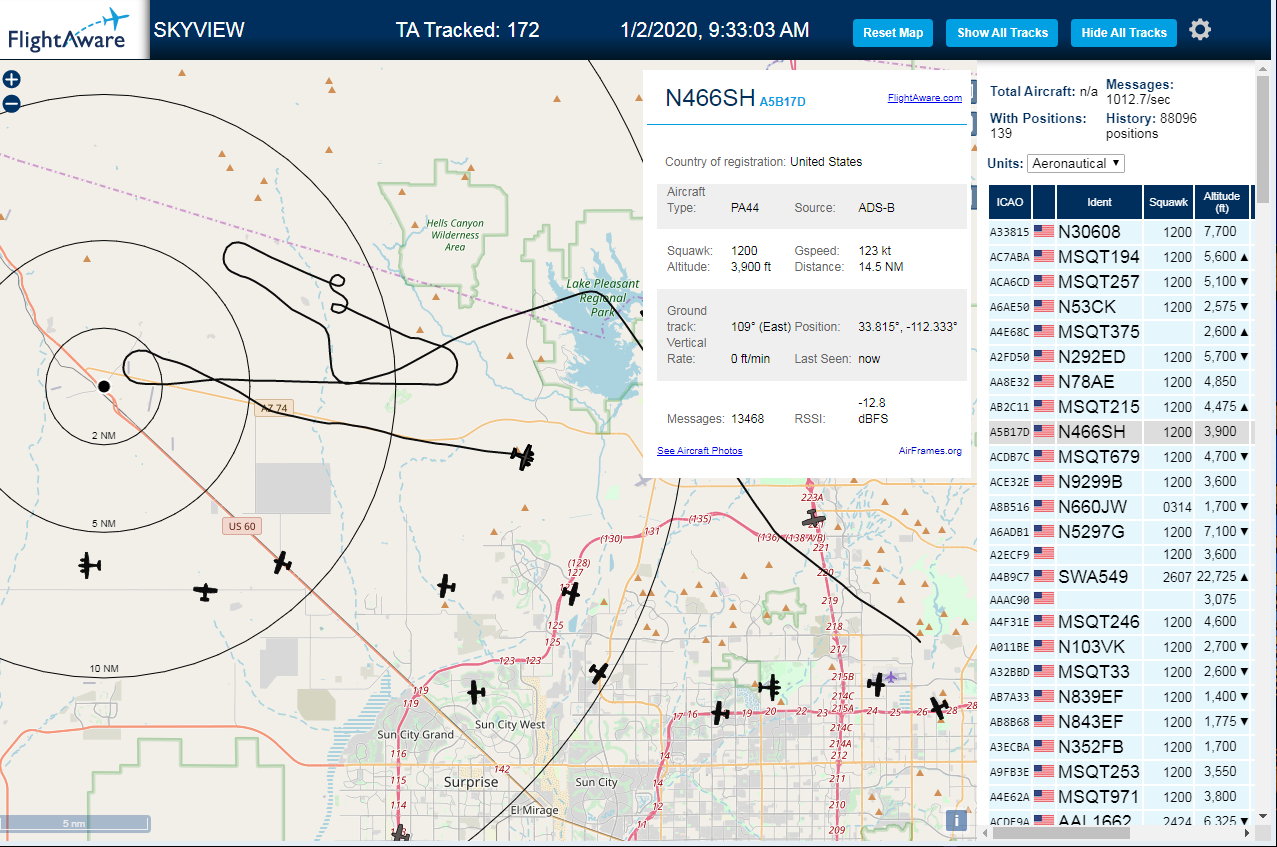Image resolution: width=1277 pixels, height=847 pixels.
Task: Select N292ED row in aircraft list
Action: [1121, 357]
